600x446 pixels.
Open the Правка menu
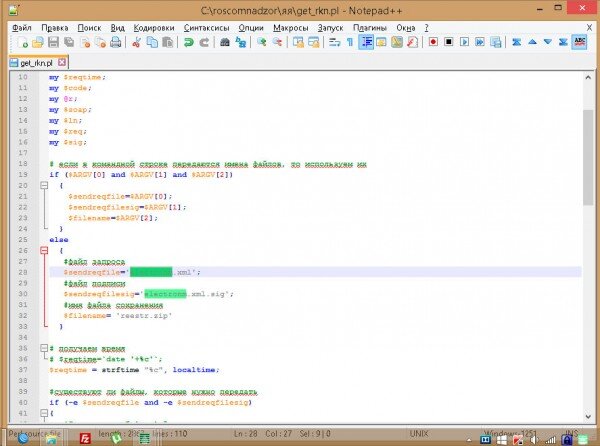tap(55, 28)
